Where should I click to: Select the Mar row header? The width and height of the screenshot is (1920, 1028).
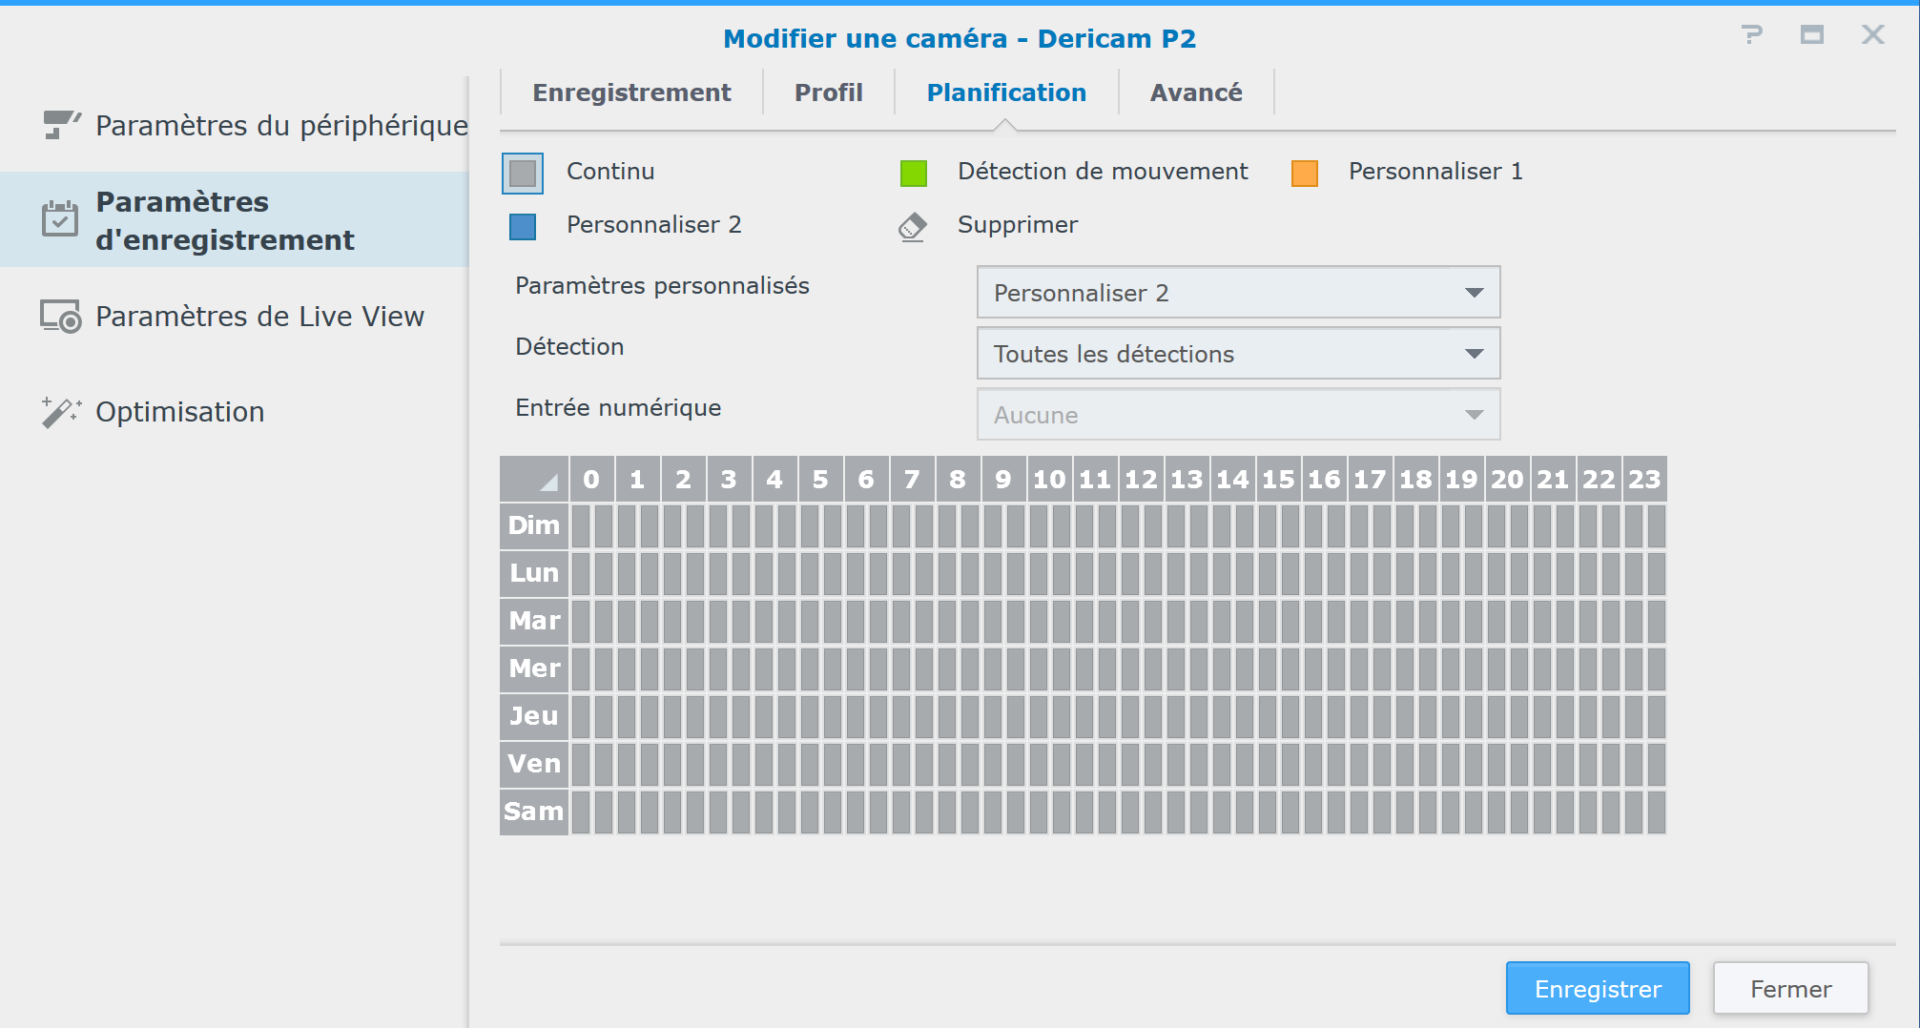(x=534, y=621)
